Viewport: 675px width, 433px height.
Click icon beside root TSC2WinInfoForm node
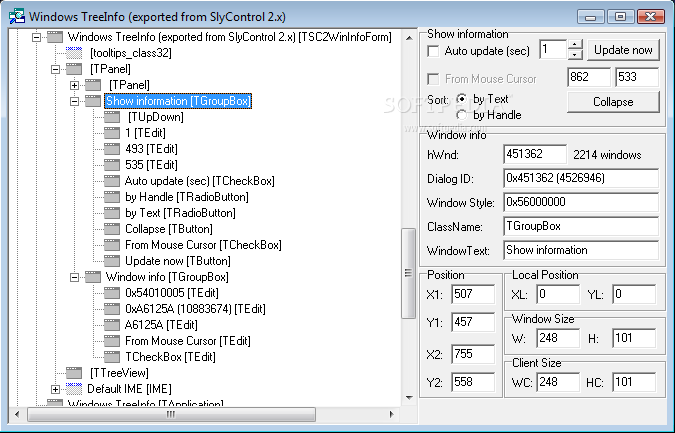point(55,37)
